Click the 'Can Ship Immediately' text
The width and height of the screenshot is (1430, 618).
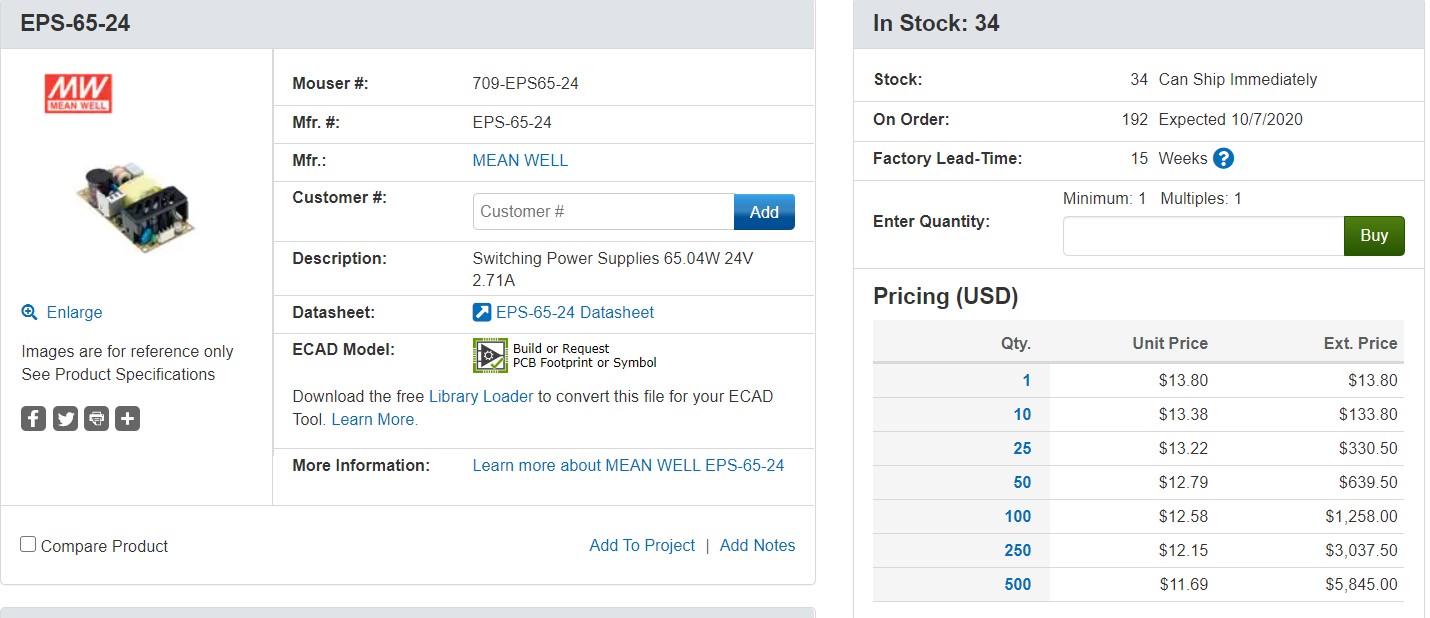coord(1238,79)
